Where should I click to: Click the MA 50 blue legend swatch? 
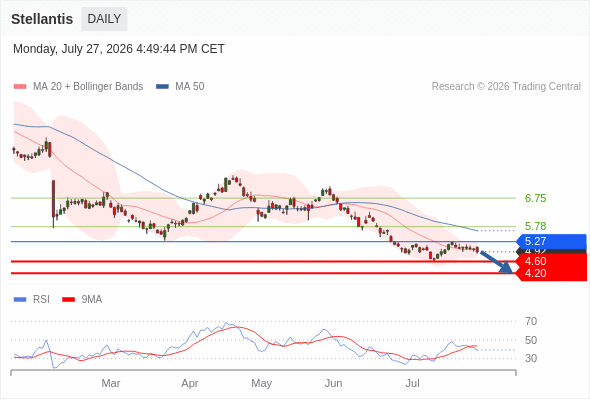163,87
